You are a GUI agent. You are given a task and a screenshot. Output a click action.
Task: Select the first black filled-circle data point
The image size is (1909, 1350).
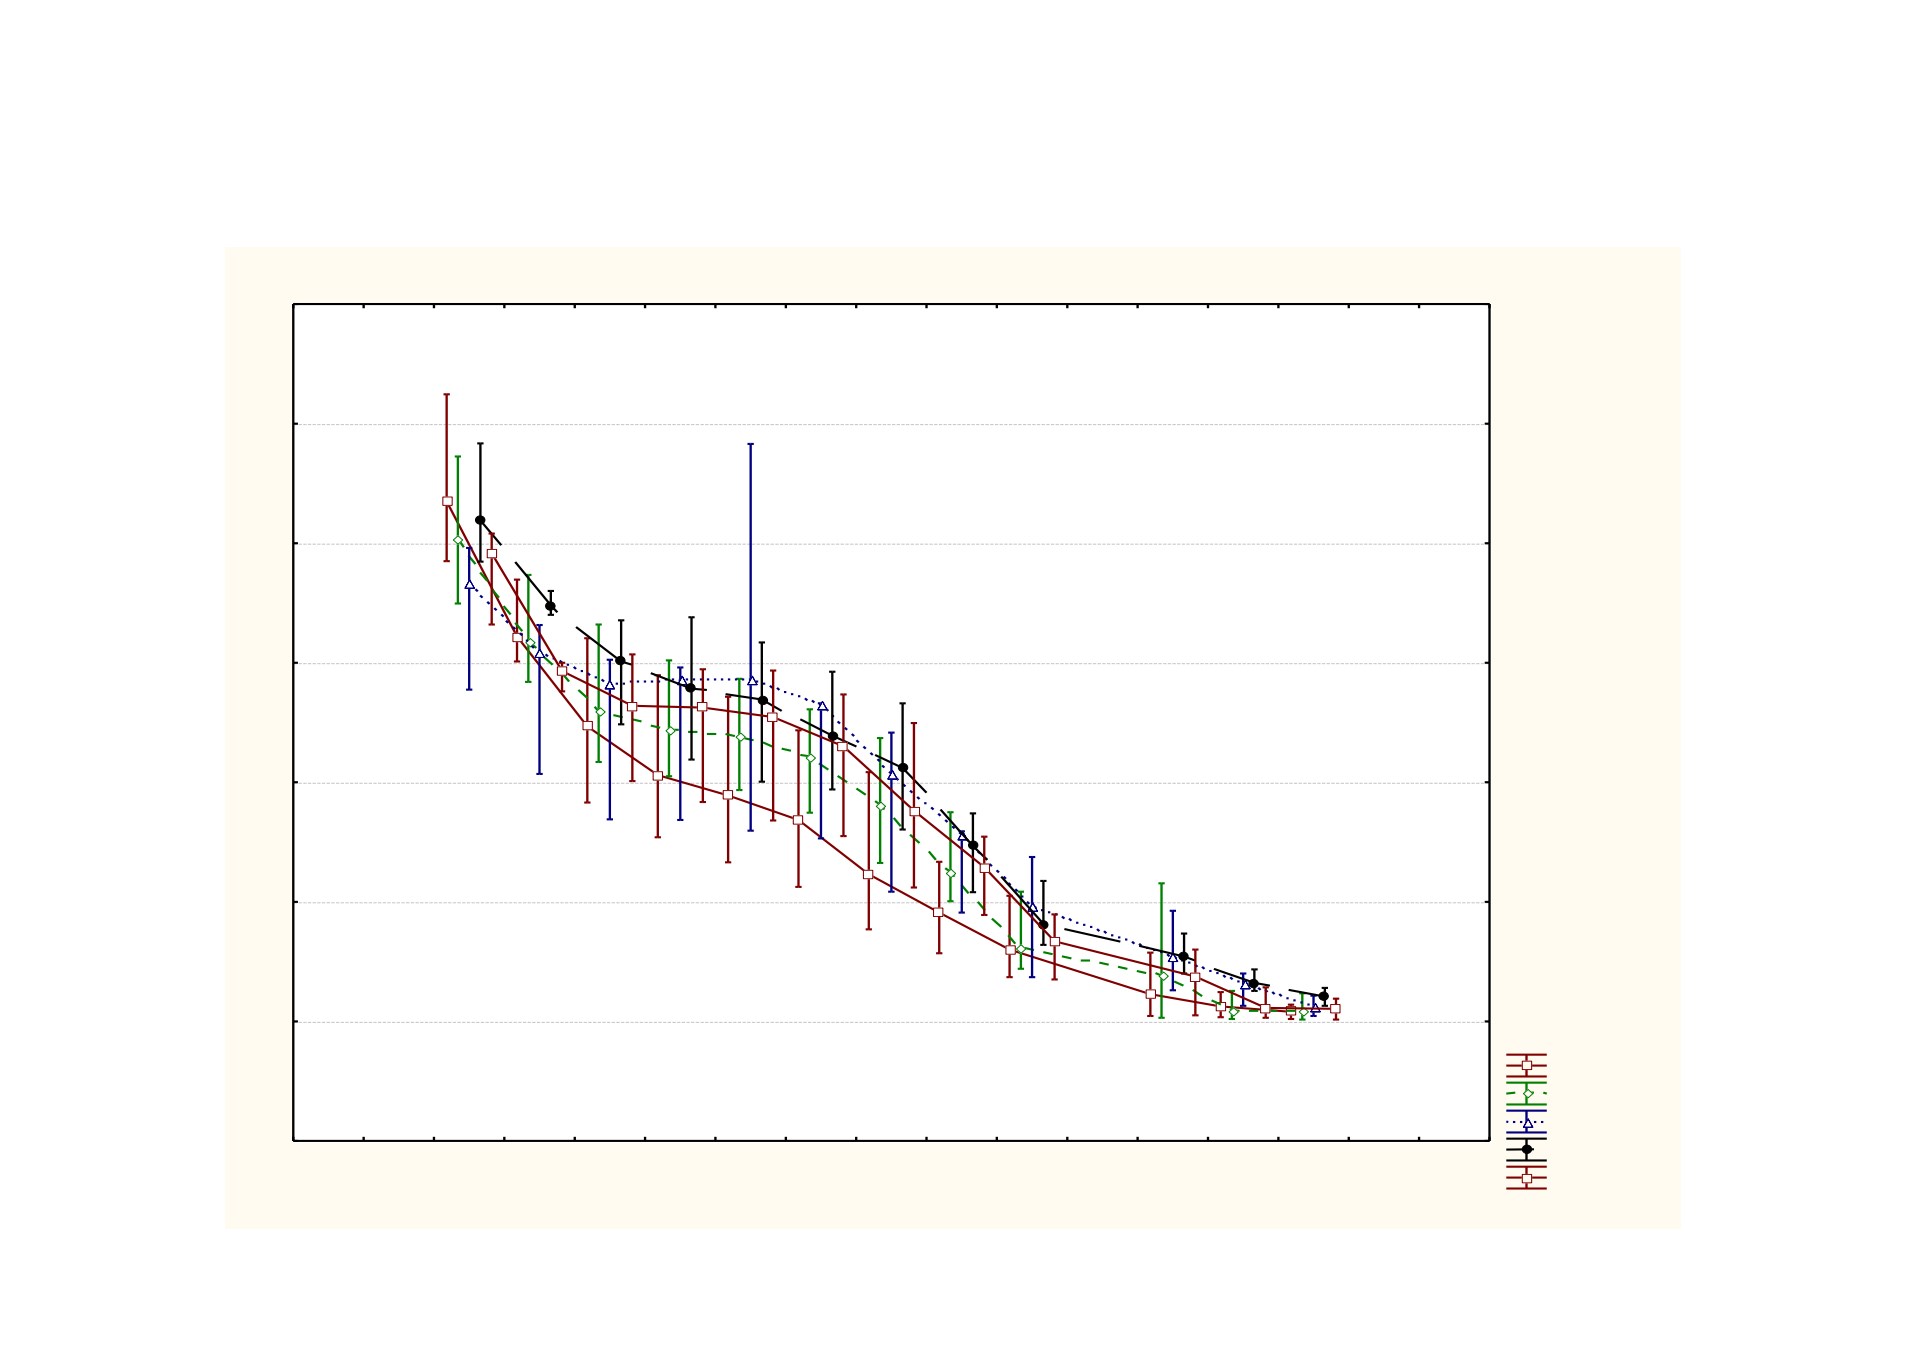click(x=480, y=520)
